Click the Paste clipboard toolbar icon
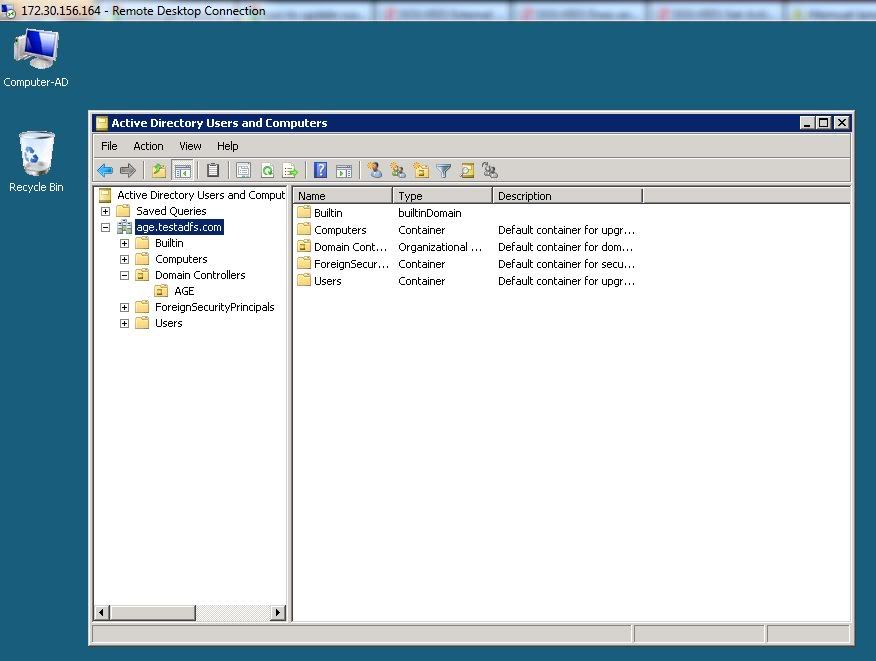 click(213, 170)
